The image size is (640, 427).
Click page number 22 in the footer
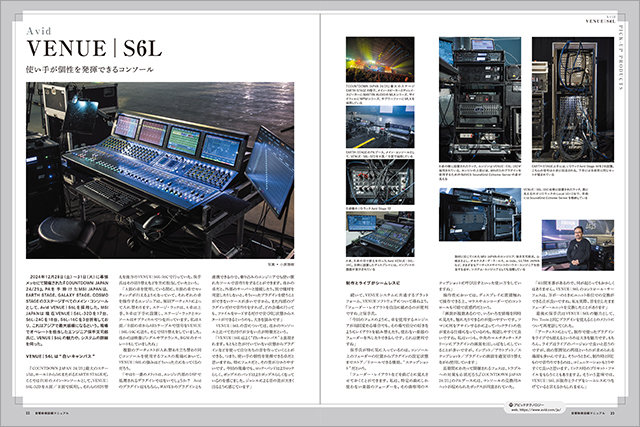pyautogui.click(x=28, y=413)
